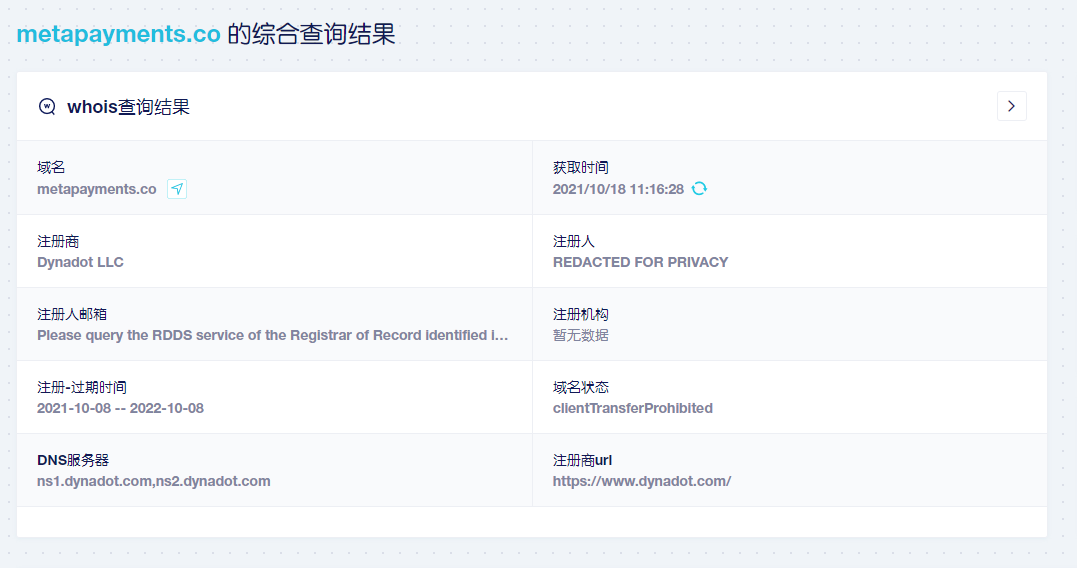Refresh the whois fetch time
The height and width of the screenshot is (568, 1077).
pos(699,189)
